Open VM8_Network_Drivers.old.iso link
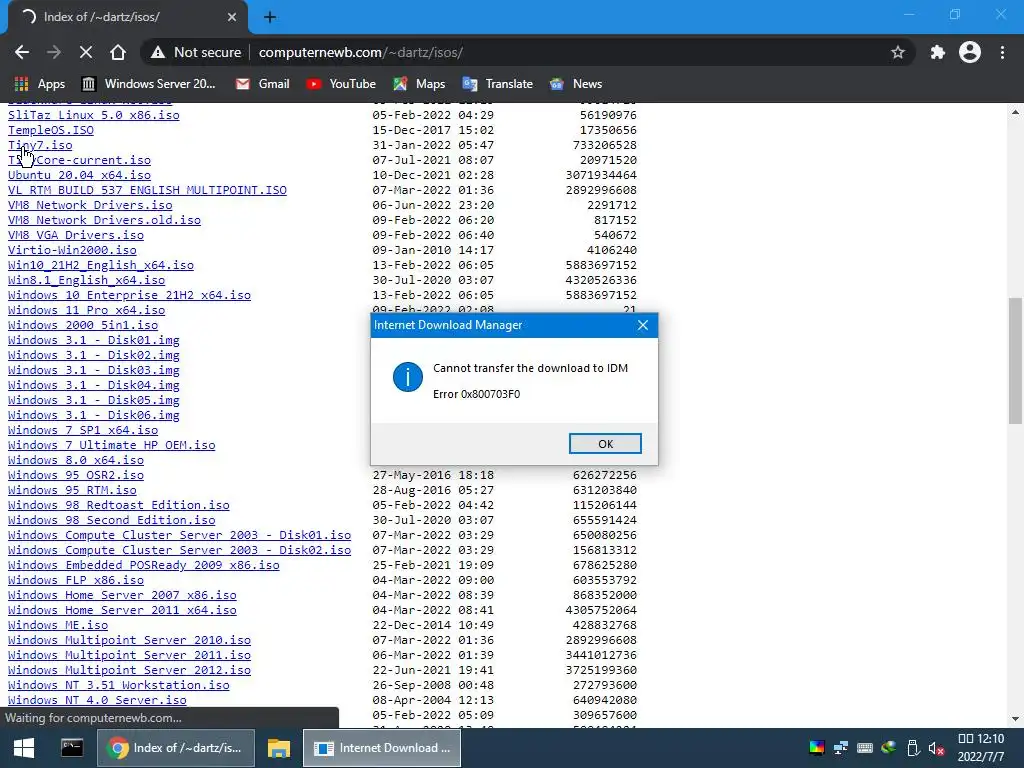The height and width of the screenshot is (768, 1024). [104, 220]
